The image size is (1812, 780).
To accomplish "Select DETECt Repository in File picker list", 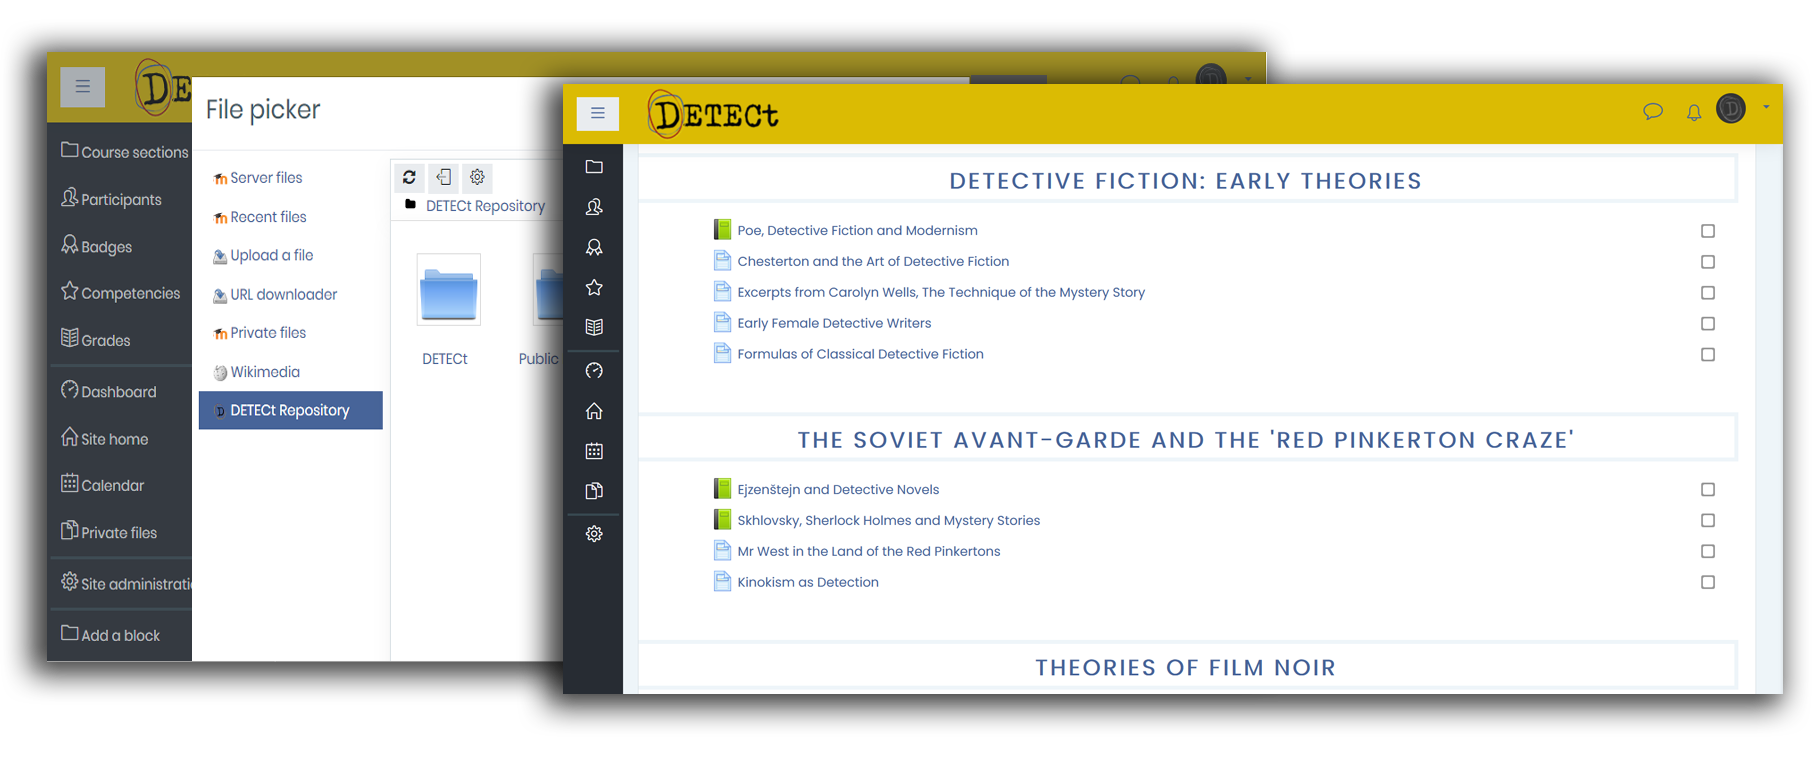I will click(290, 410).
